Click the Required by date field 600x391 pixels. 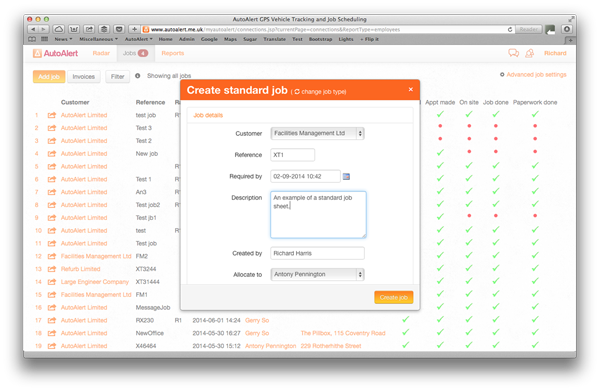point(305,176)
